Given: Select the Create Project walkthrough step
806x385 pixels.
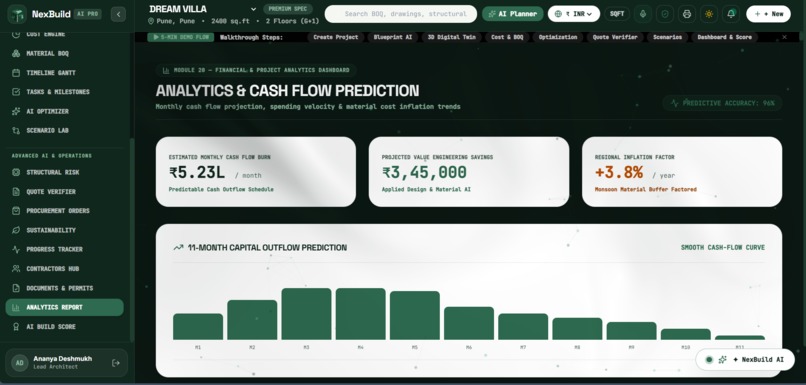Looking at the screenshot, I should [336, 37].
